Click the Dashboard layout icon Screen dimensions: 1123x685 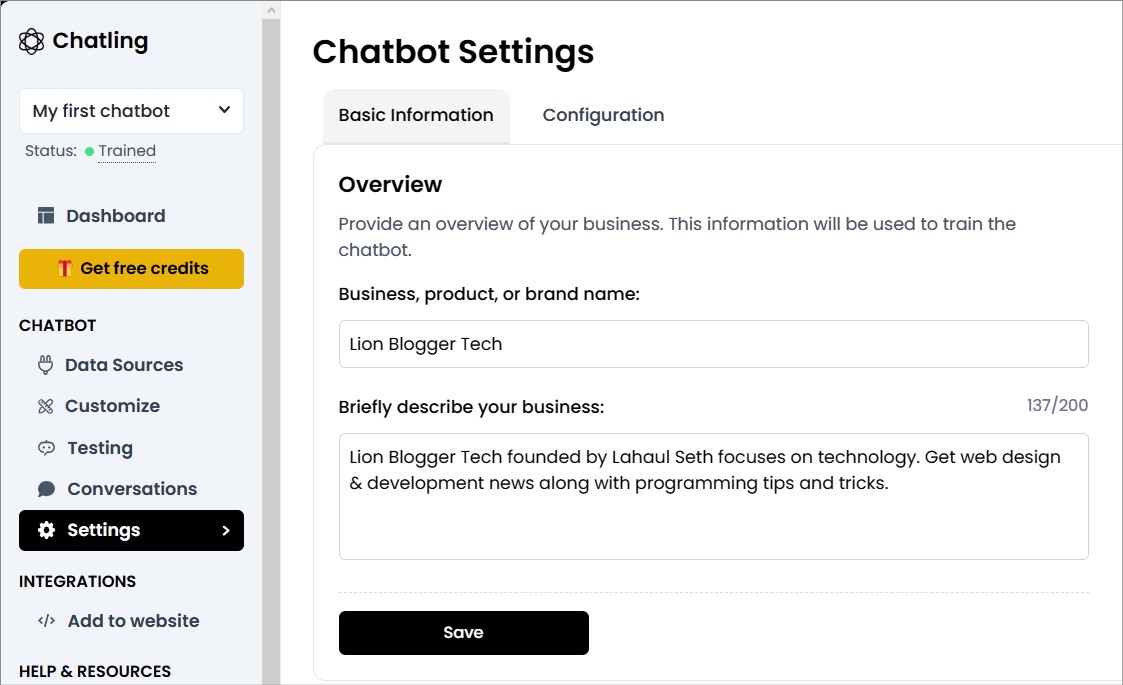pyautogui.click(x=46, y=216)
